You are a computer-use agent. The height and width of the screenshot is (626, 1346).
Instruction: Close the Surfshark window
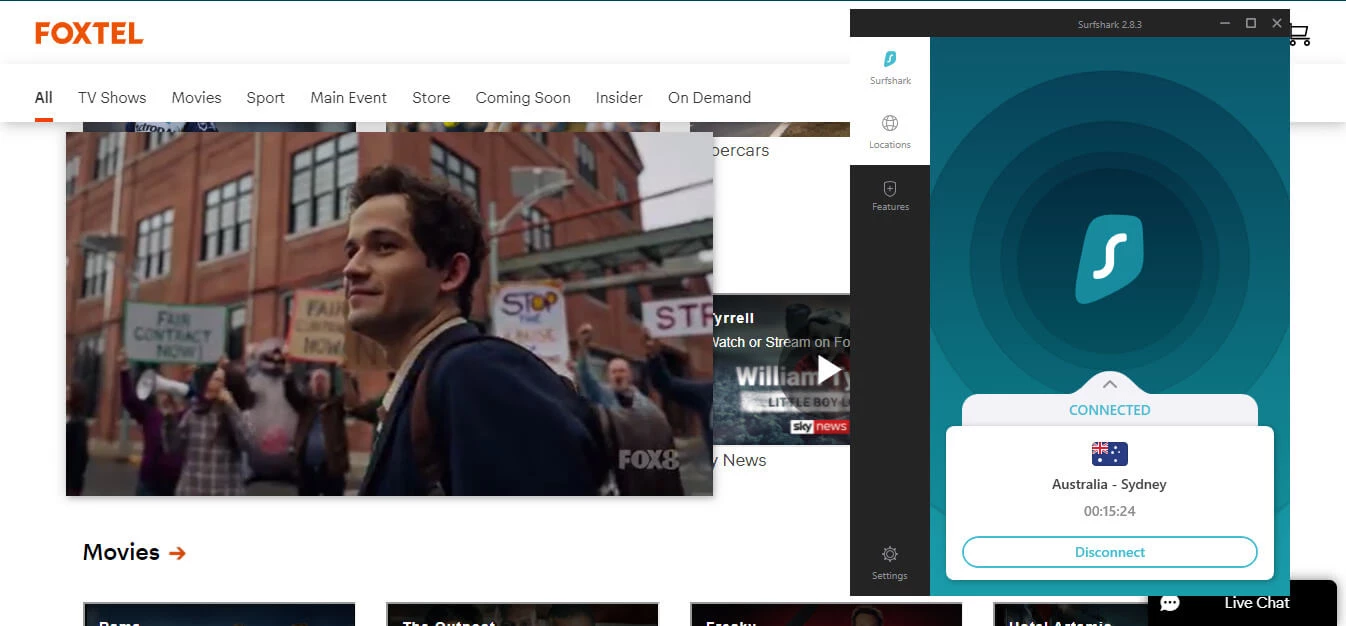point(1277,23)
